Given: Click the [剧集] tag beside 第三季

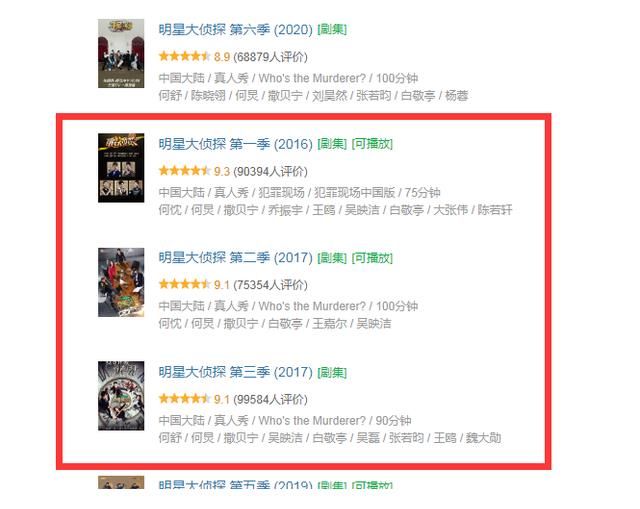Looking at the screenshot, I should (332, 372).
